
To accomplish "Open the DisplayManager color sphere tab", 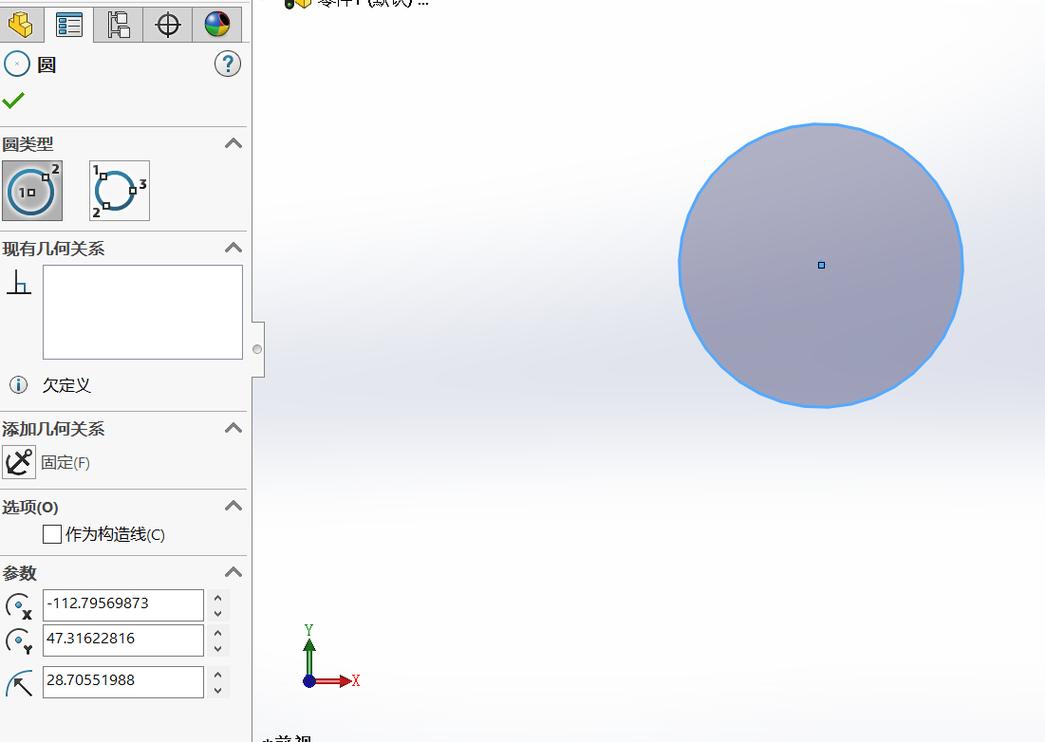I will (217, 24).
